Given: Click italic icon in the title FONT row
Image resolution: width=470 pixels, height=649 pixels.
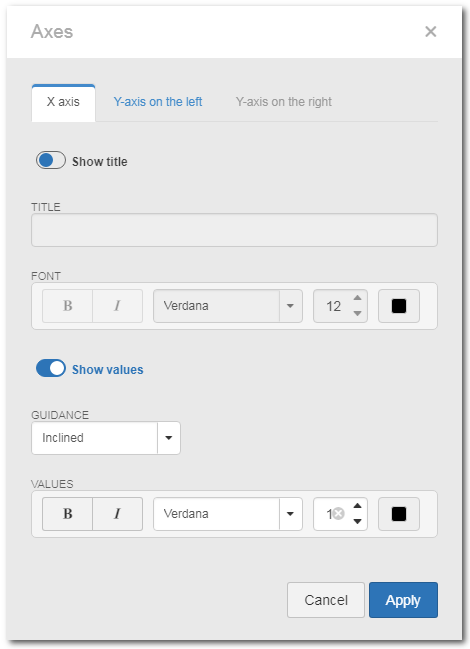Looking at the screenshot, I should (x=118, y=306).
